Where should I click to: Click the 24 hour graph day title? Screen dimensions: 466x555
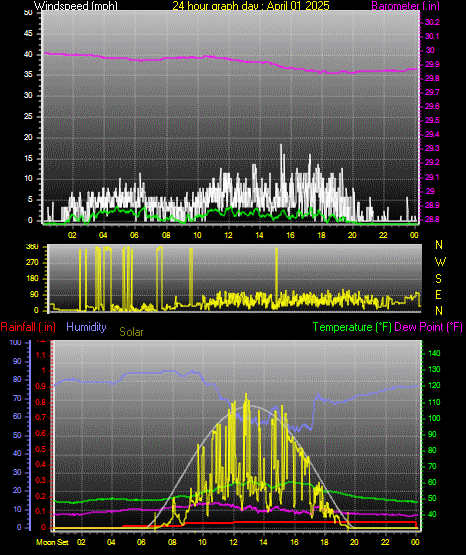click(x=251, y=5)
